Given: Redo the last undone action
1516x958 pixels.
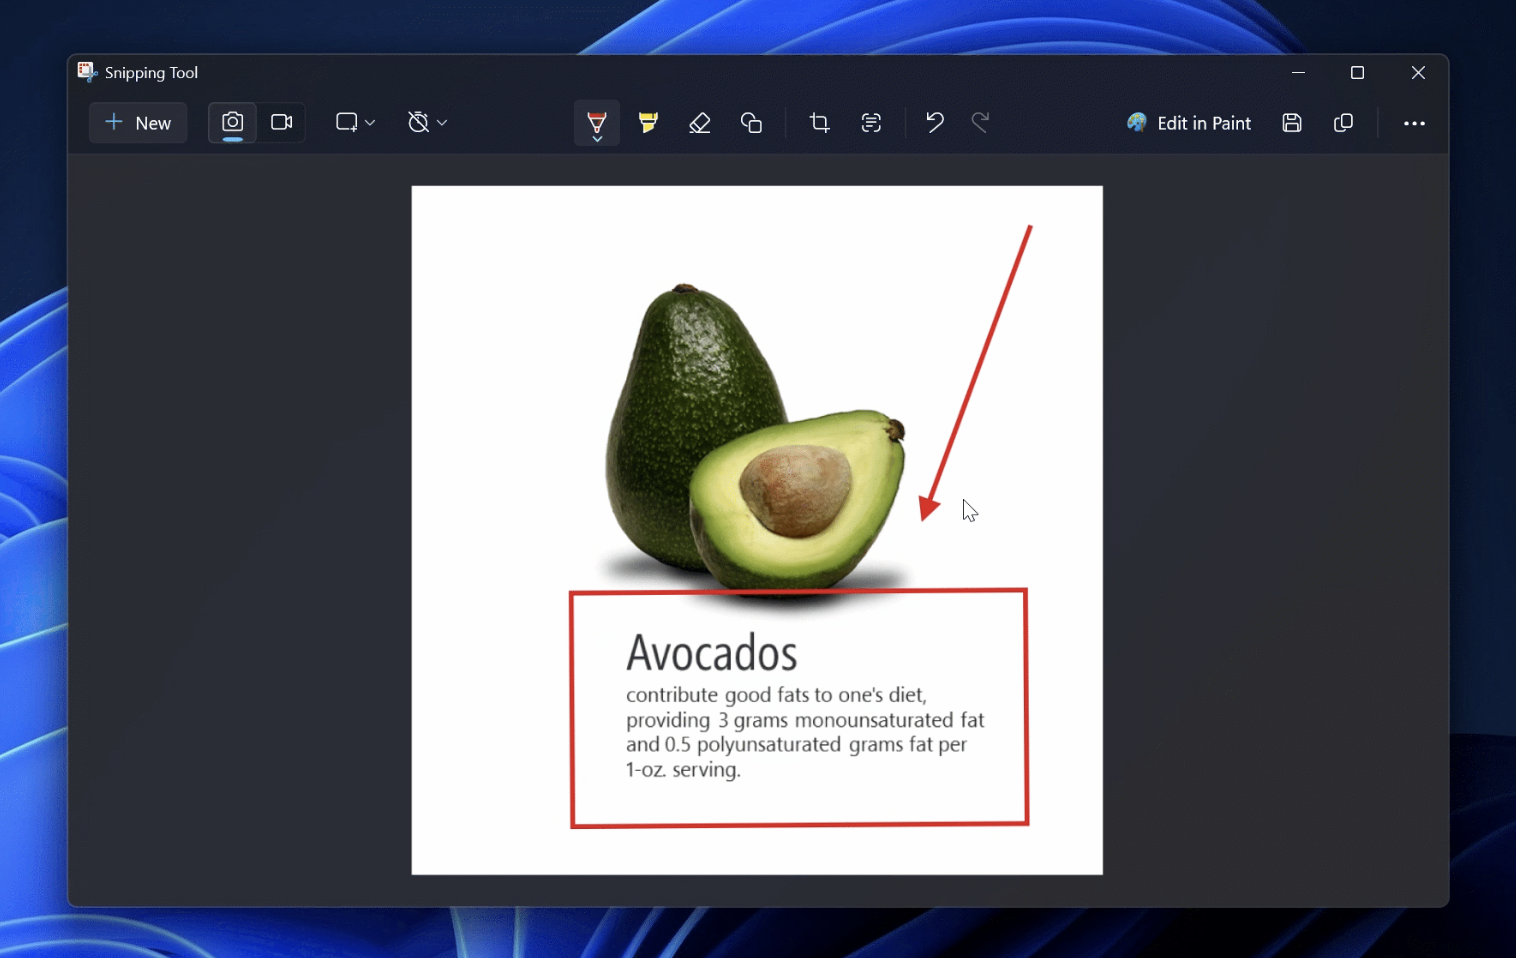Looking at the screenshot, I should coord(979,122).
